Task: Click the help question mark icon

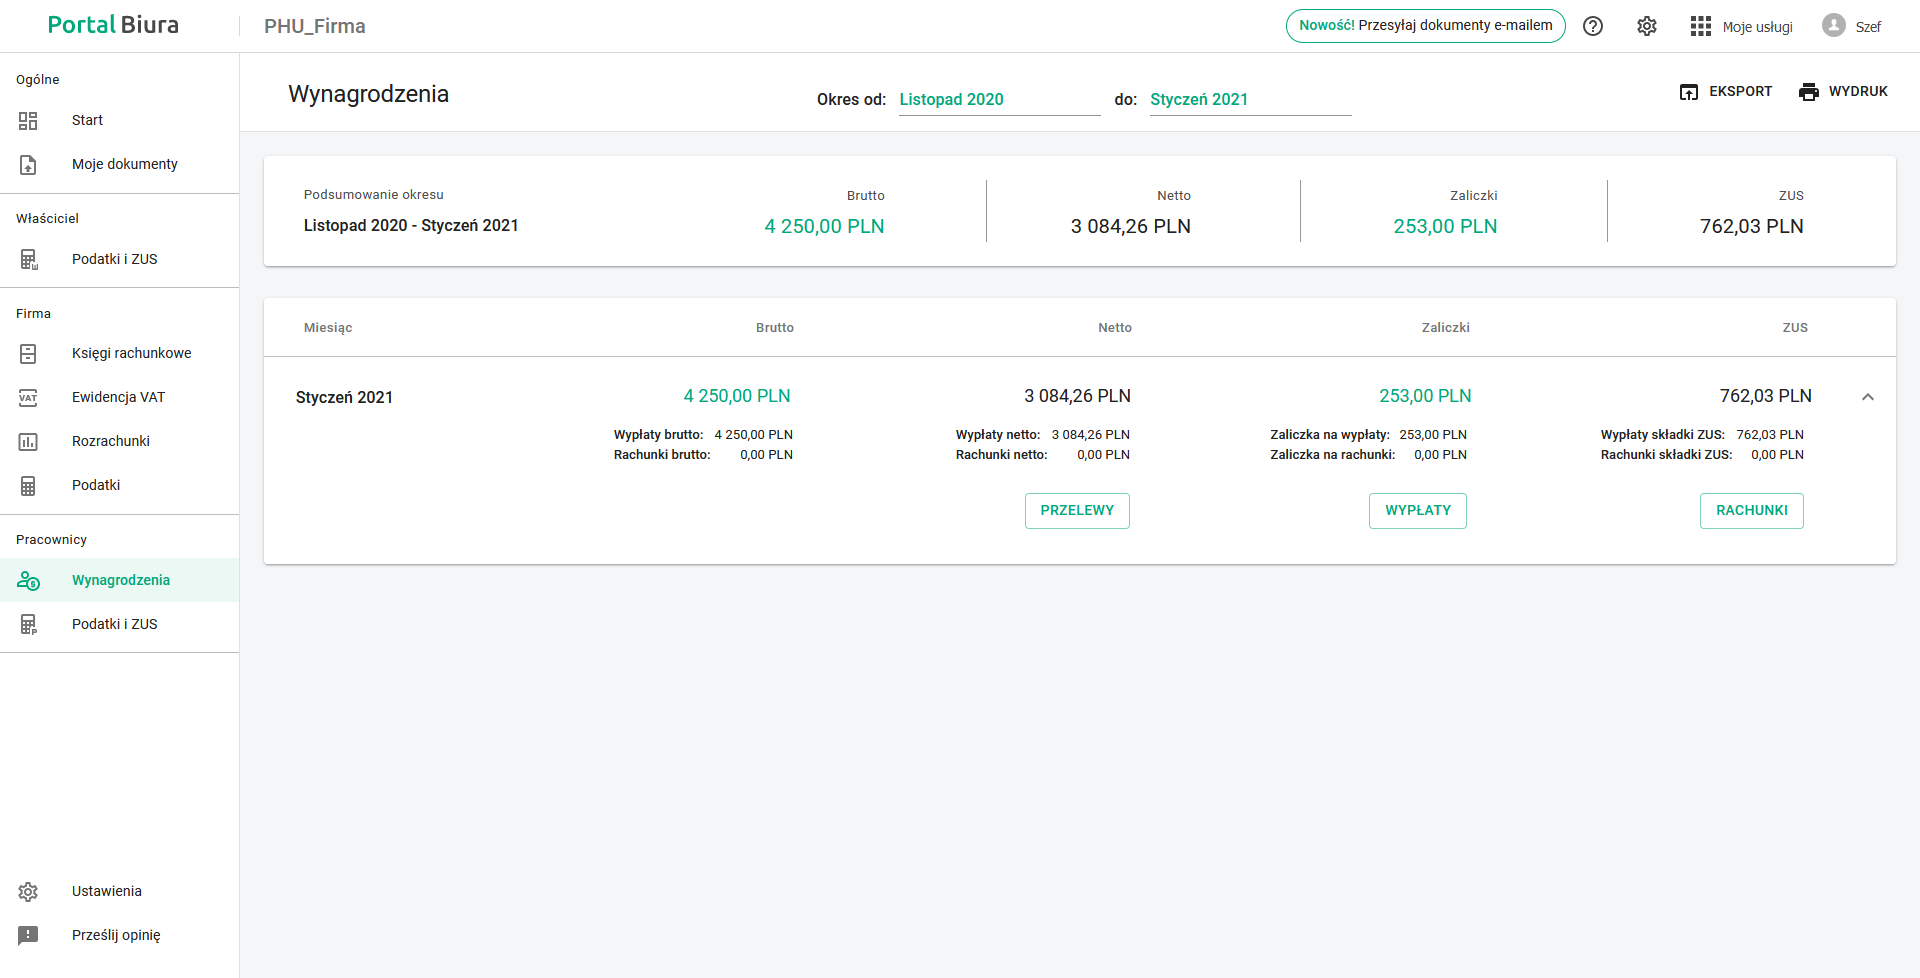Action: coord(1593,26)
